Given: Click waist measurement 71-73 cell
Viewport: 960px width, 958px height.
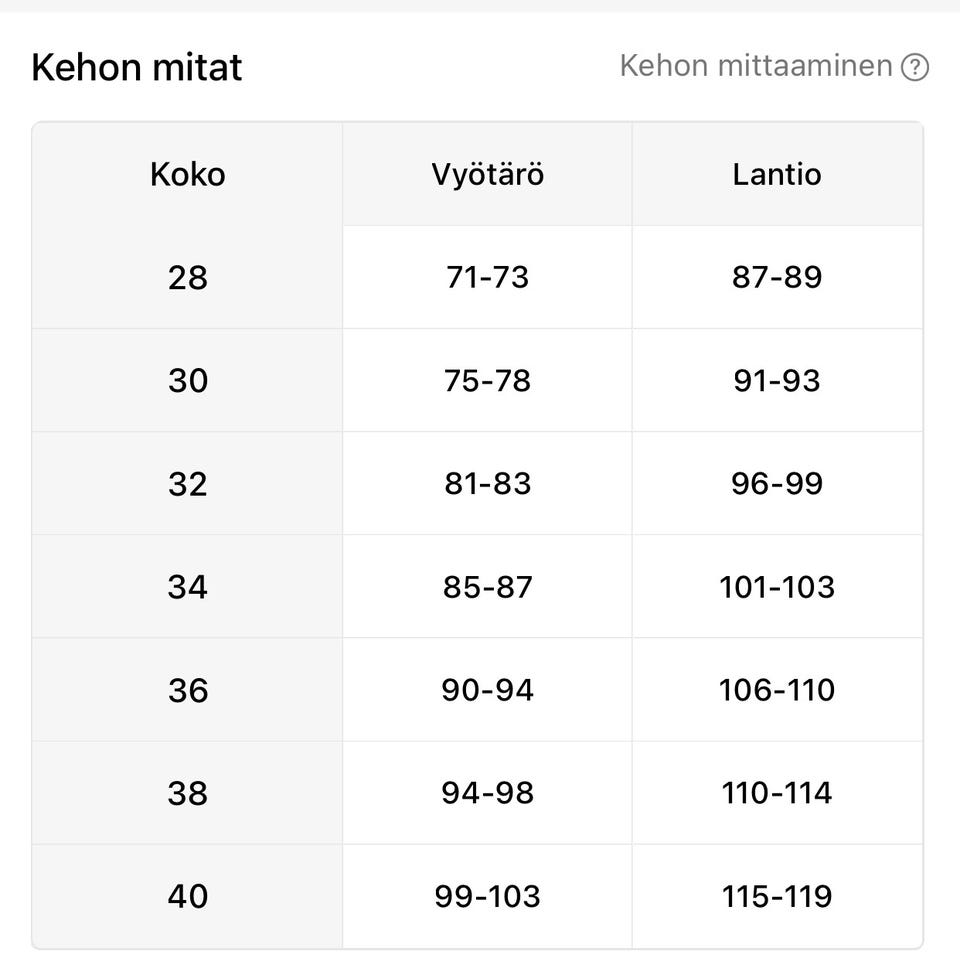Looking at the screenshot, I should 487,277.
